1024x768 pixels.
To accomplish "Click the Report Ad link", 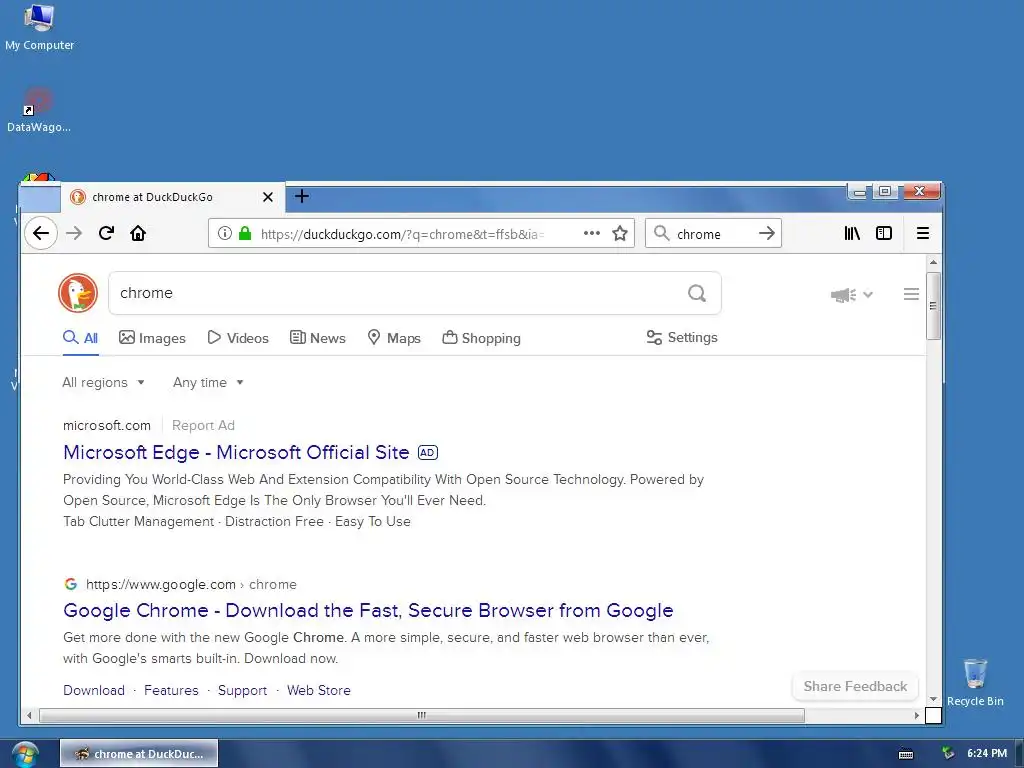I will (x=203, y=425).
